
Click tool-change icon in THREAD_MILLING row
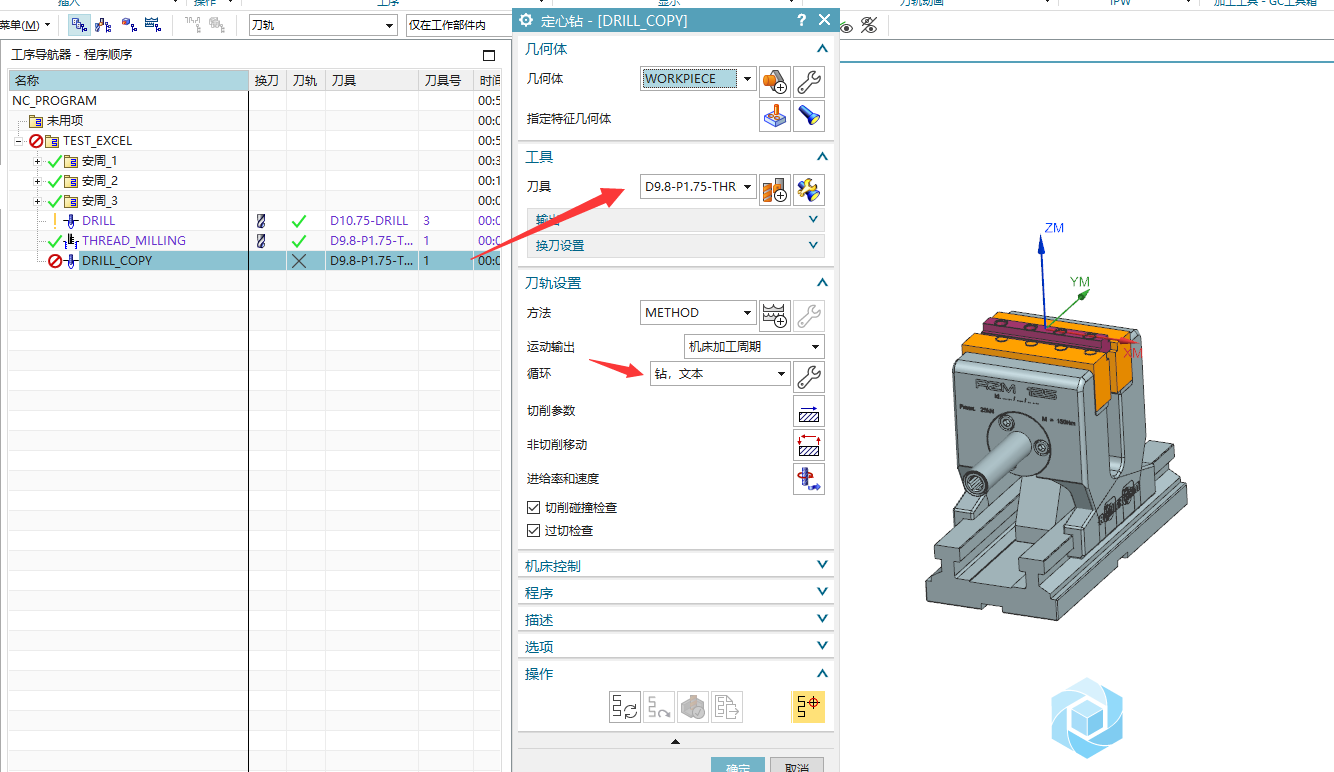click(x=262, y=241)
